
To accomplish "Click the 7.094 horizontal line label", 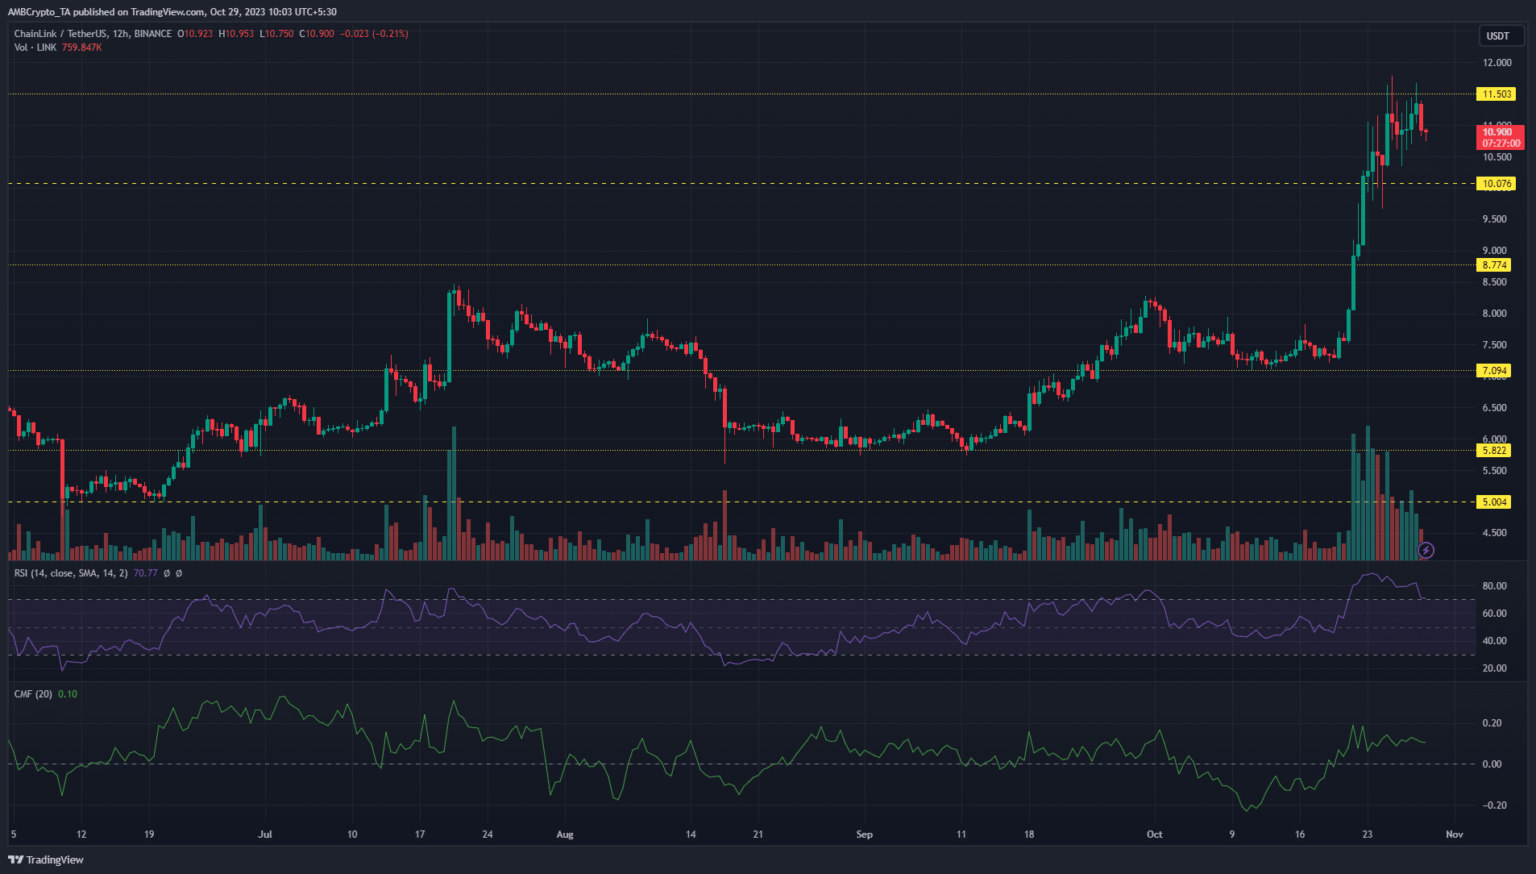I will click(x=1494, y=371).
